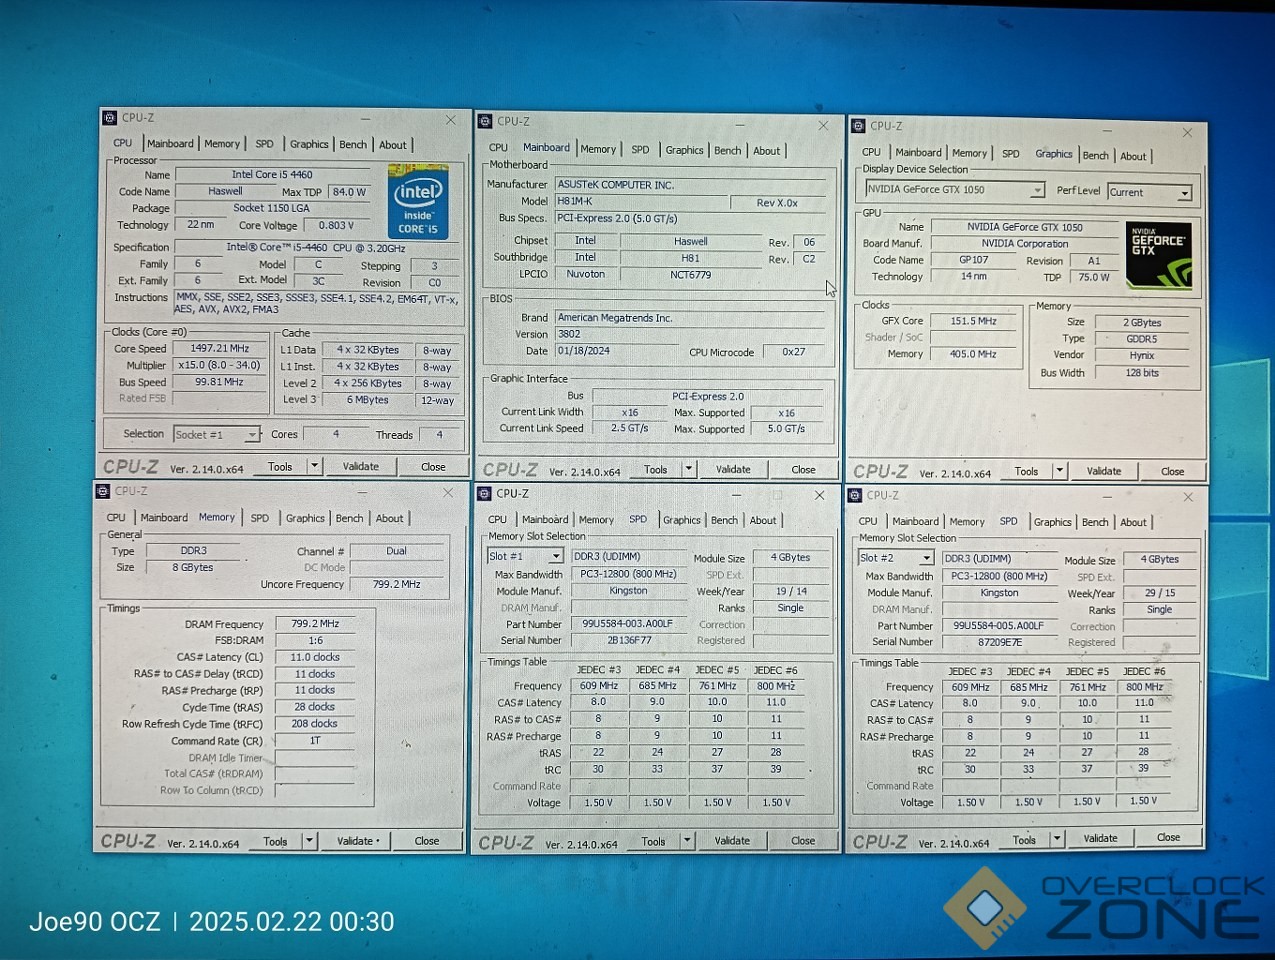This screenshot has width=1275, height=960.
Task: Select the CPU tab in the GeForce graphics window
Action: tap(872, 152)
